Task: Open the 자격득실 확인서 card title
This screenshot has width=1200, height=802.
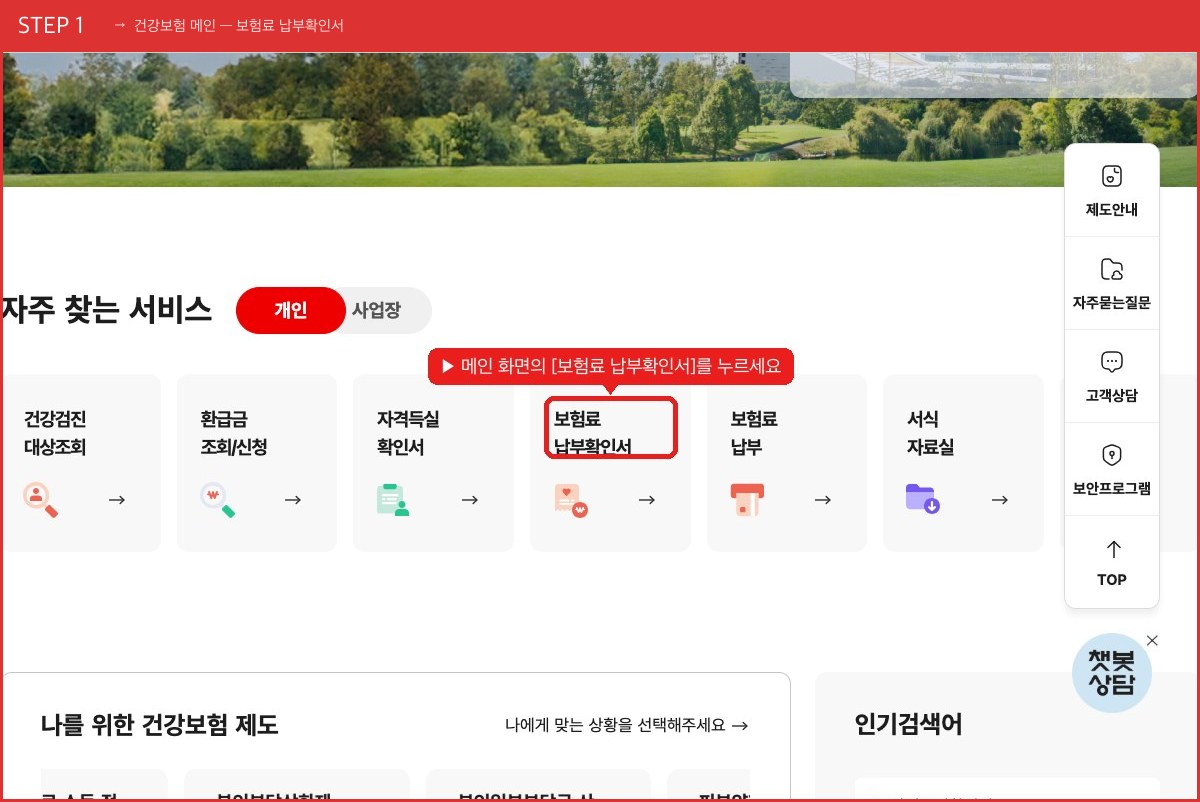Action: tap(408, 433)
